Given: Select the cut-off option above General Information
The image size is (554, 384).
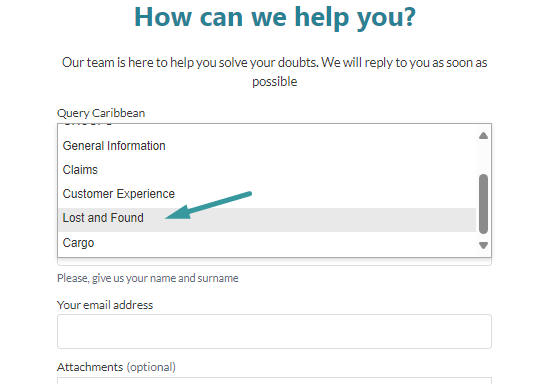Looking at the screenshot, I should point(267,125).
